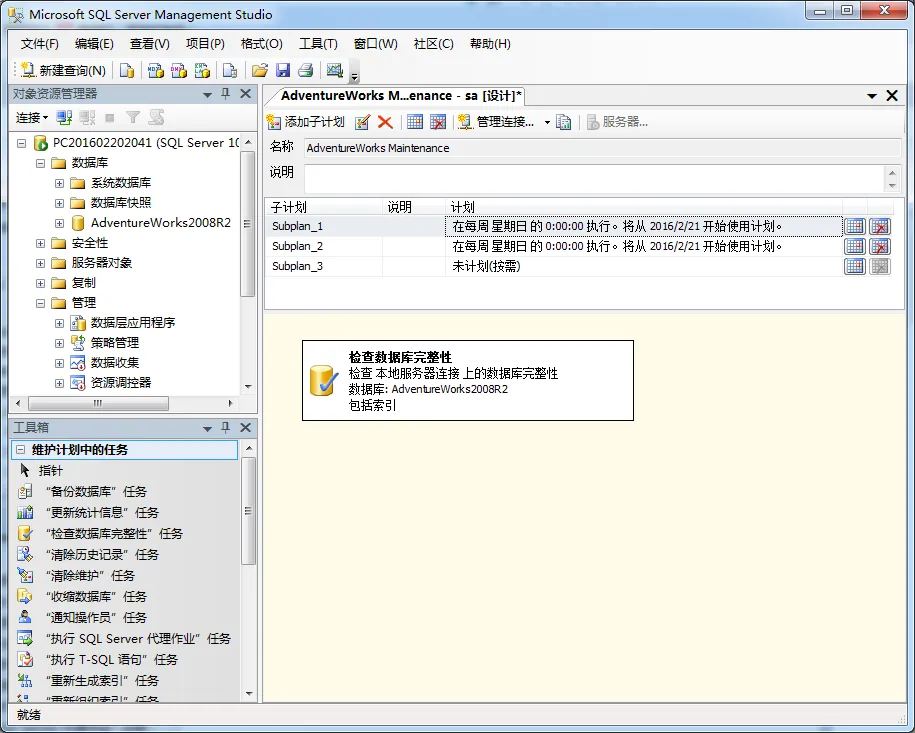Expand the 安全性 folder

pos(40,243)
